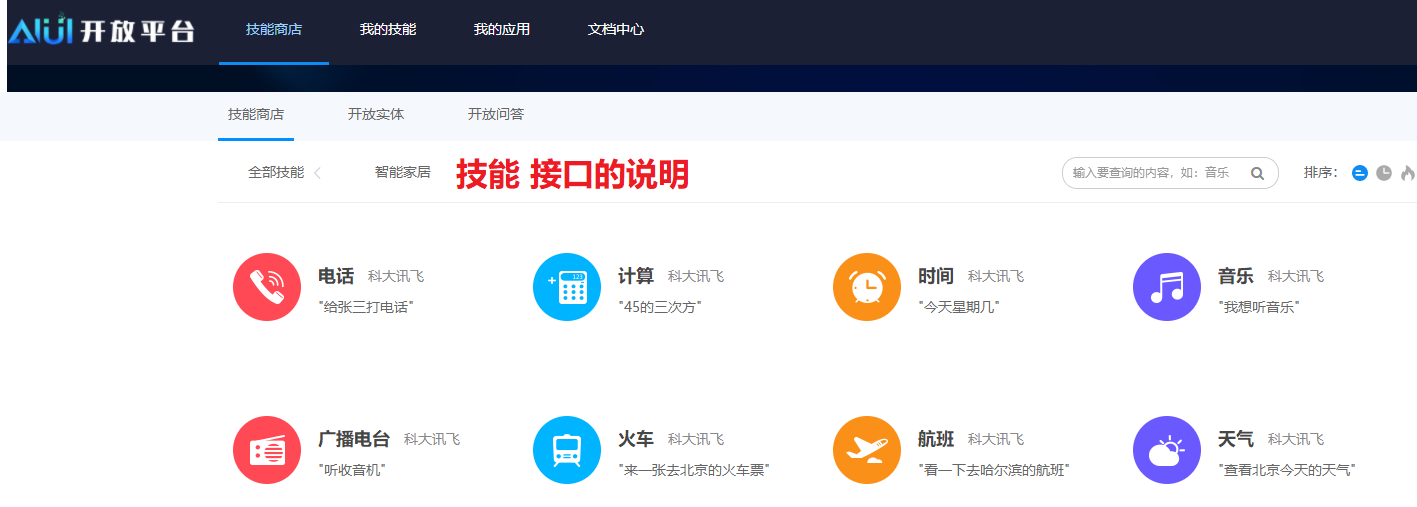Screen dimensions: 1417x507
Task: Open the 电话 phone skill icon
Action: [x=267, y=287]
